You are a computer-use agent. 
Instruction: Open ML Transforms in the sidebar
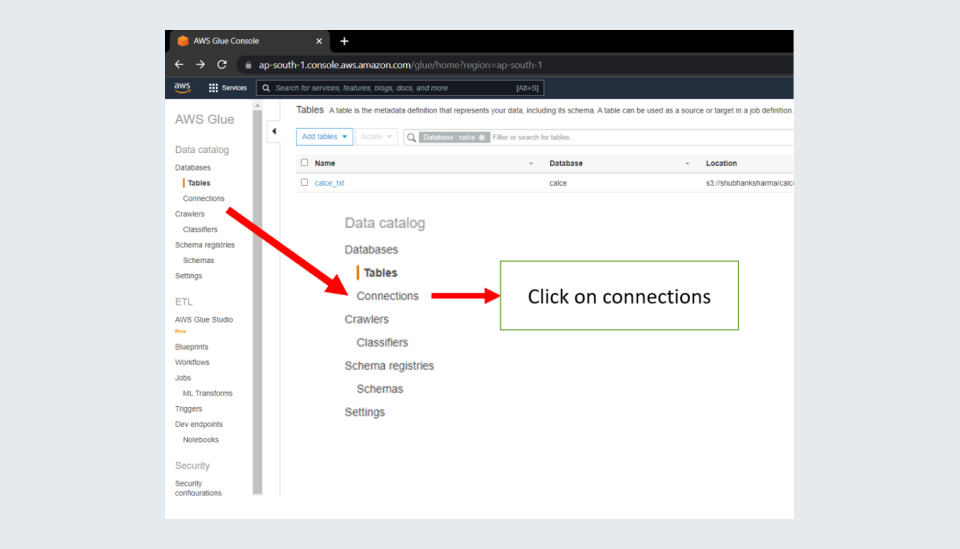coord(208,394)
